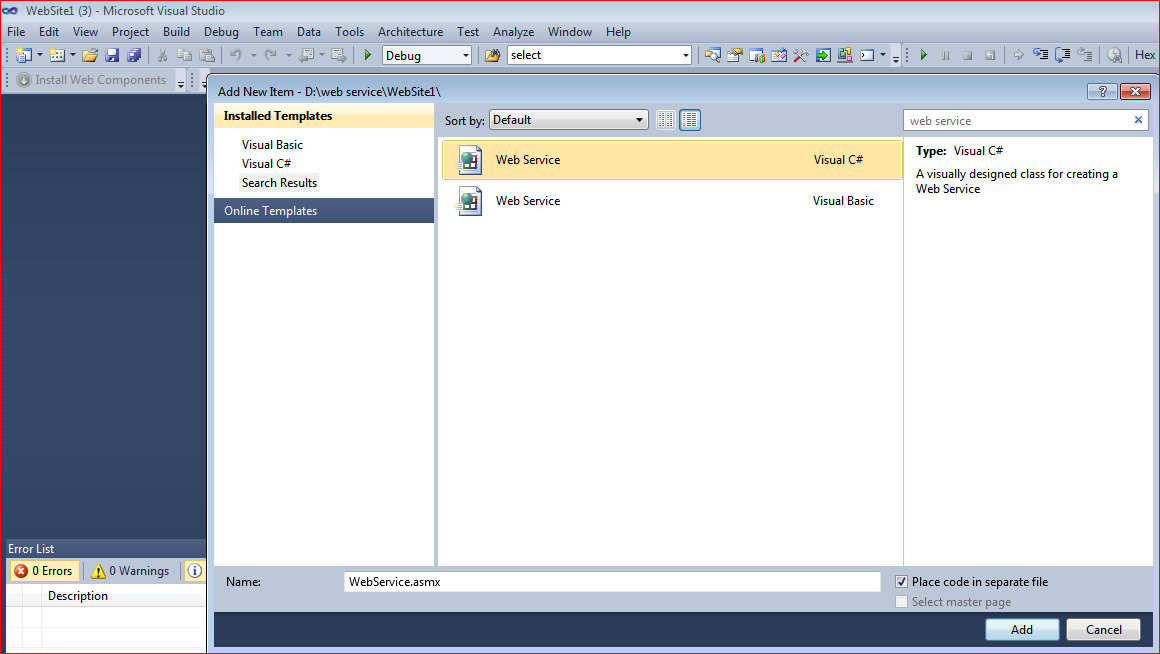Expand the Online Templates section

324,211
